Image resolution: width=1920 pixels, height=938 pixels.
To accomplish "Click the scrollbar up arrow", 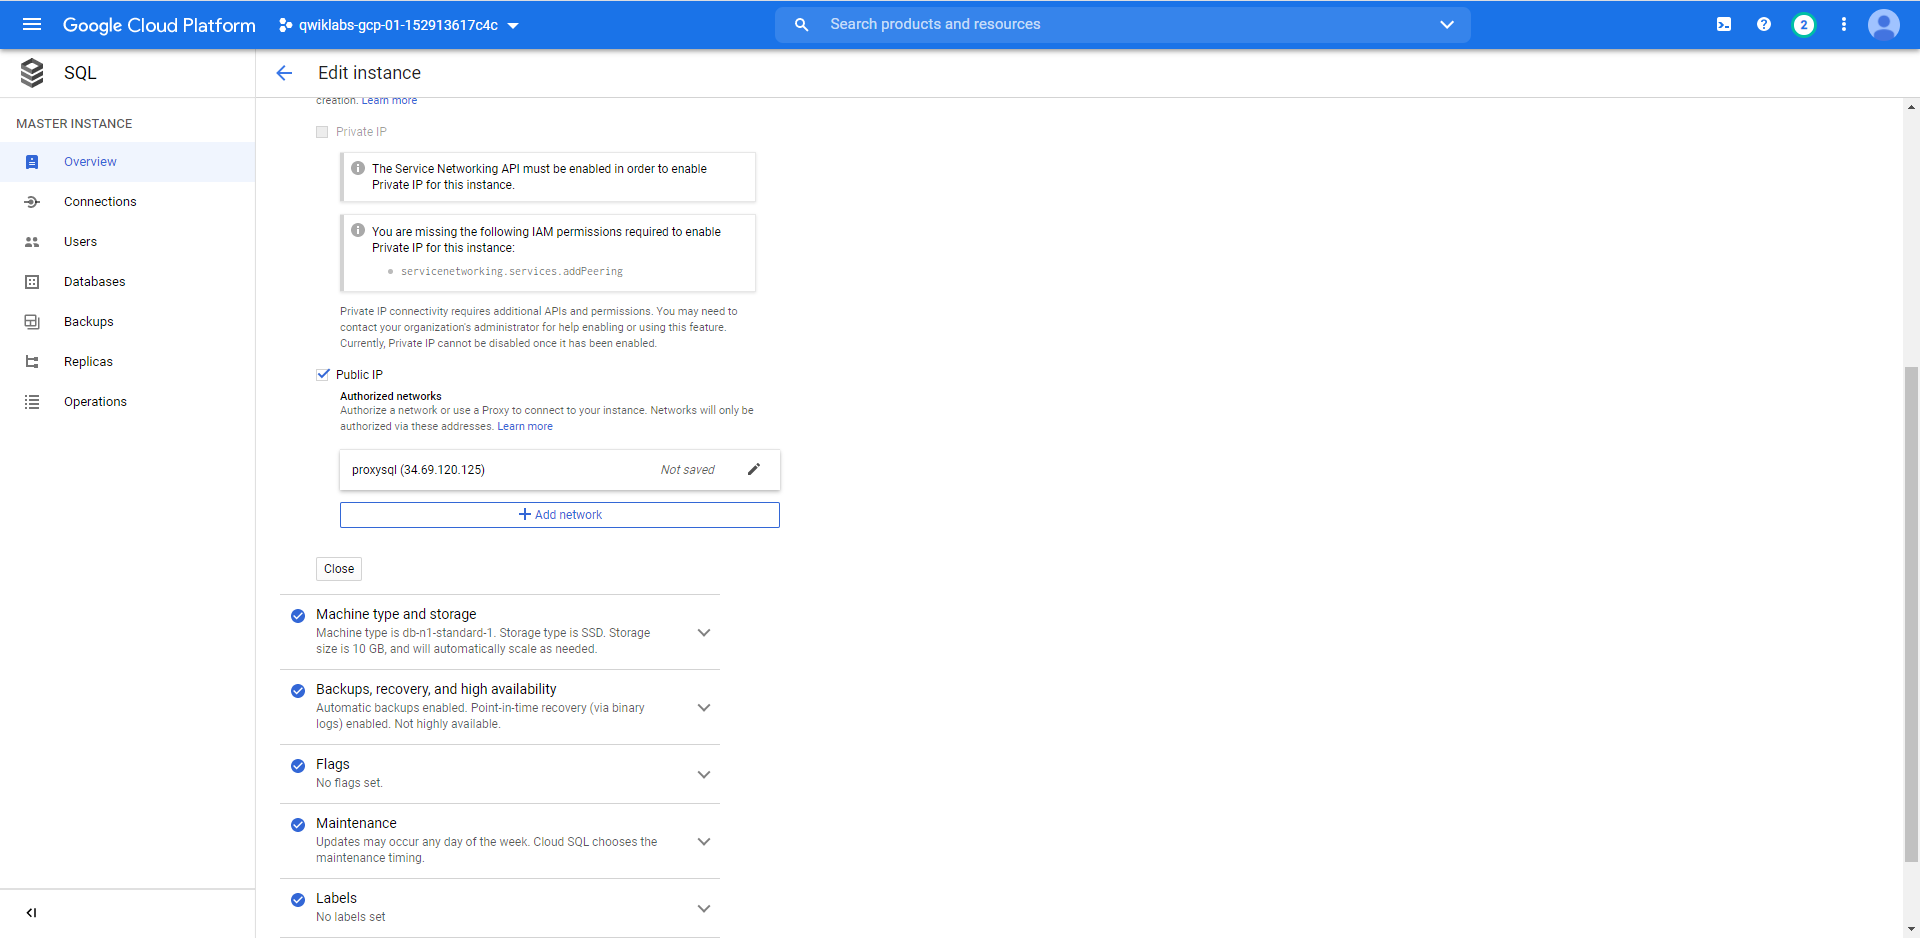I will tap(1911, 107).
